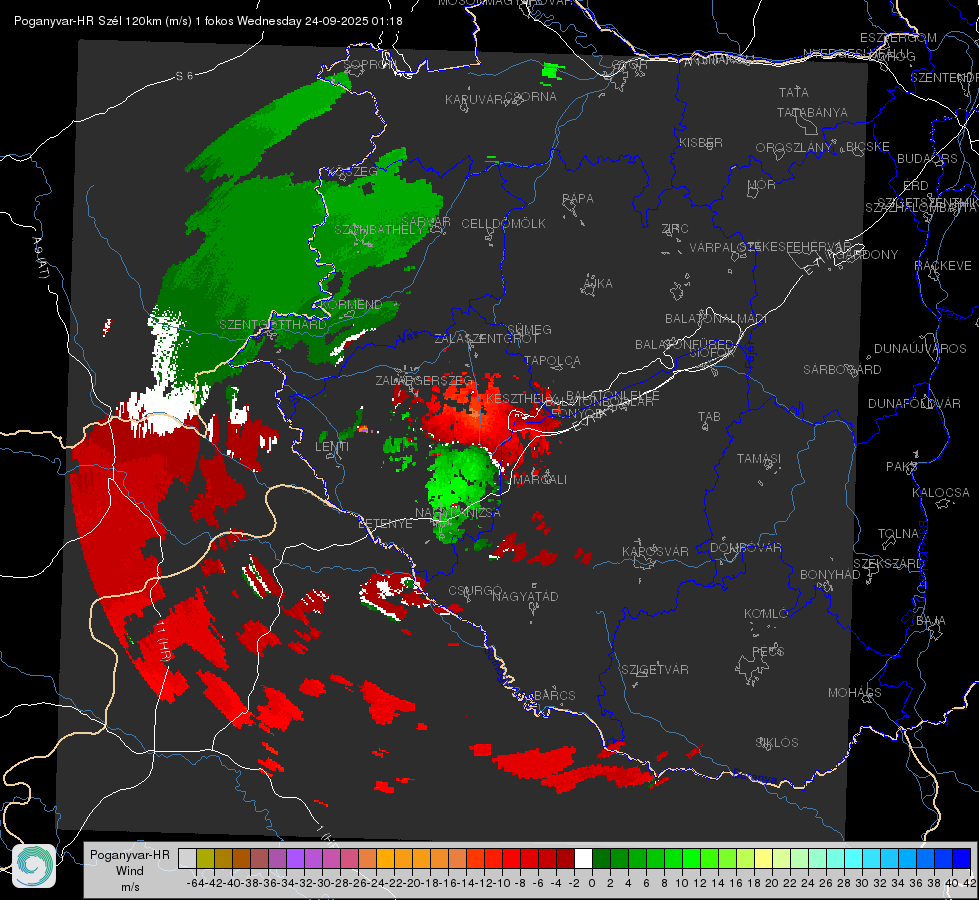Click the KAPOSVÁR city label
This screenshot has height=900, width=979.
click(x=655, y=551)
